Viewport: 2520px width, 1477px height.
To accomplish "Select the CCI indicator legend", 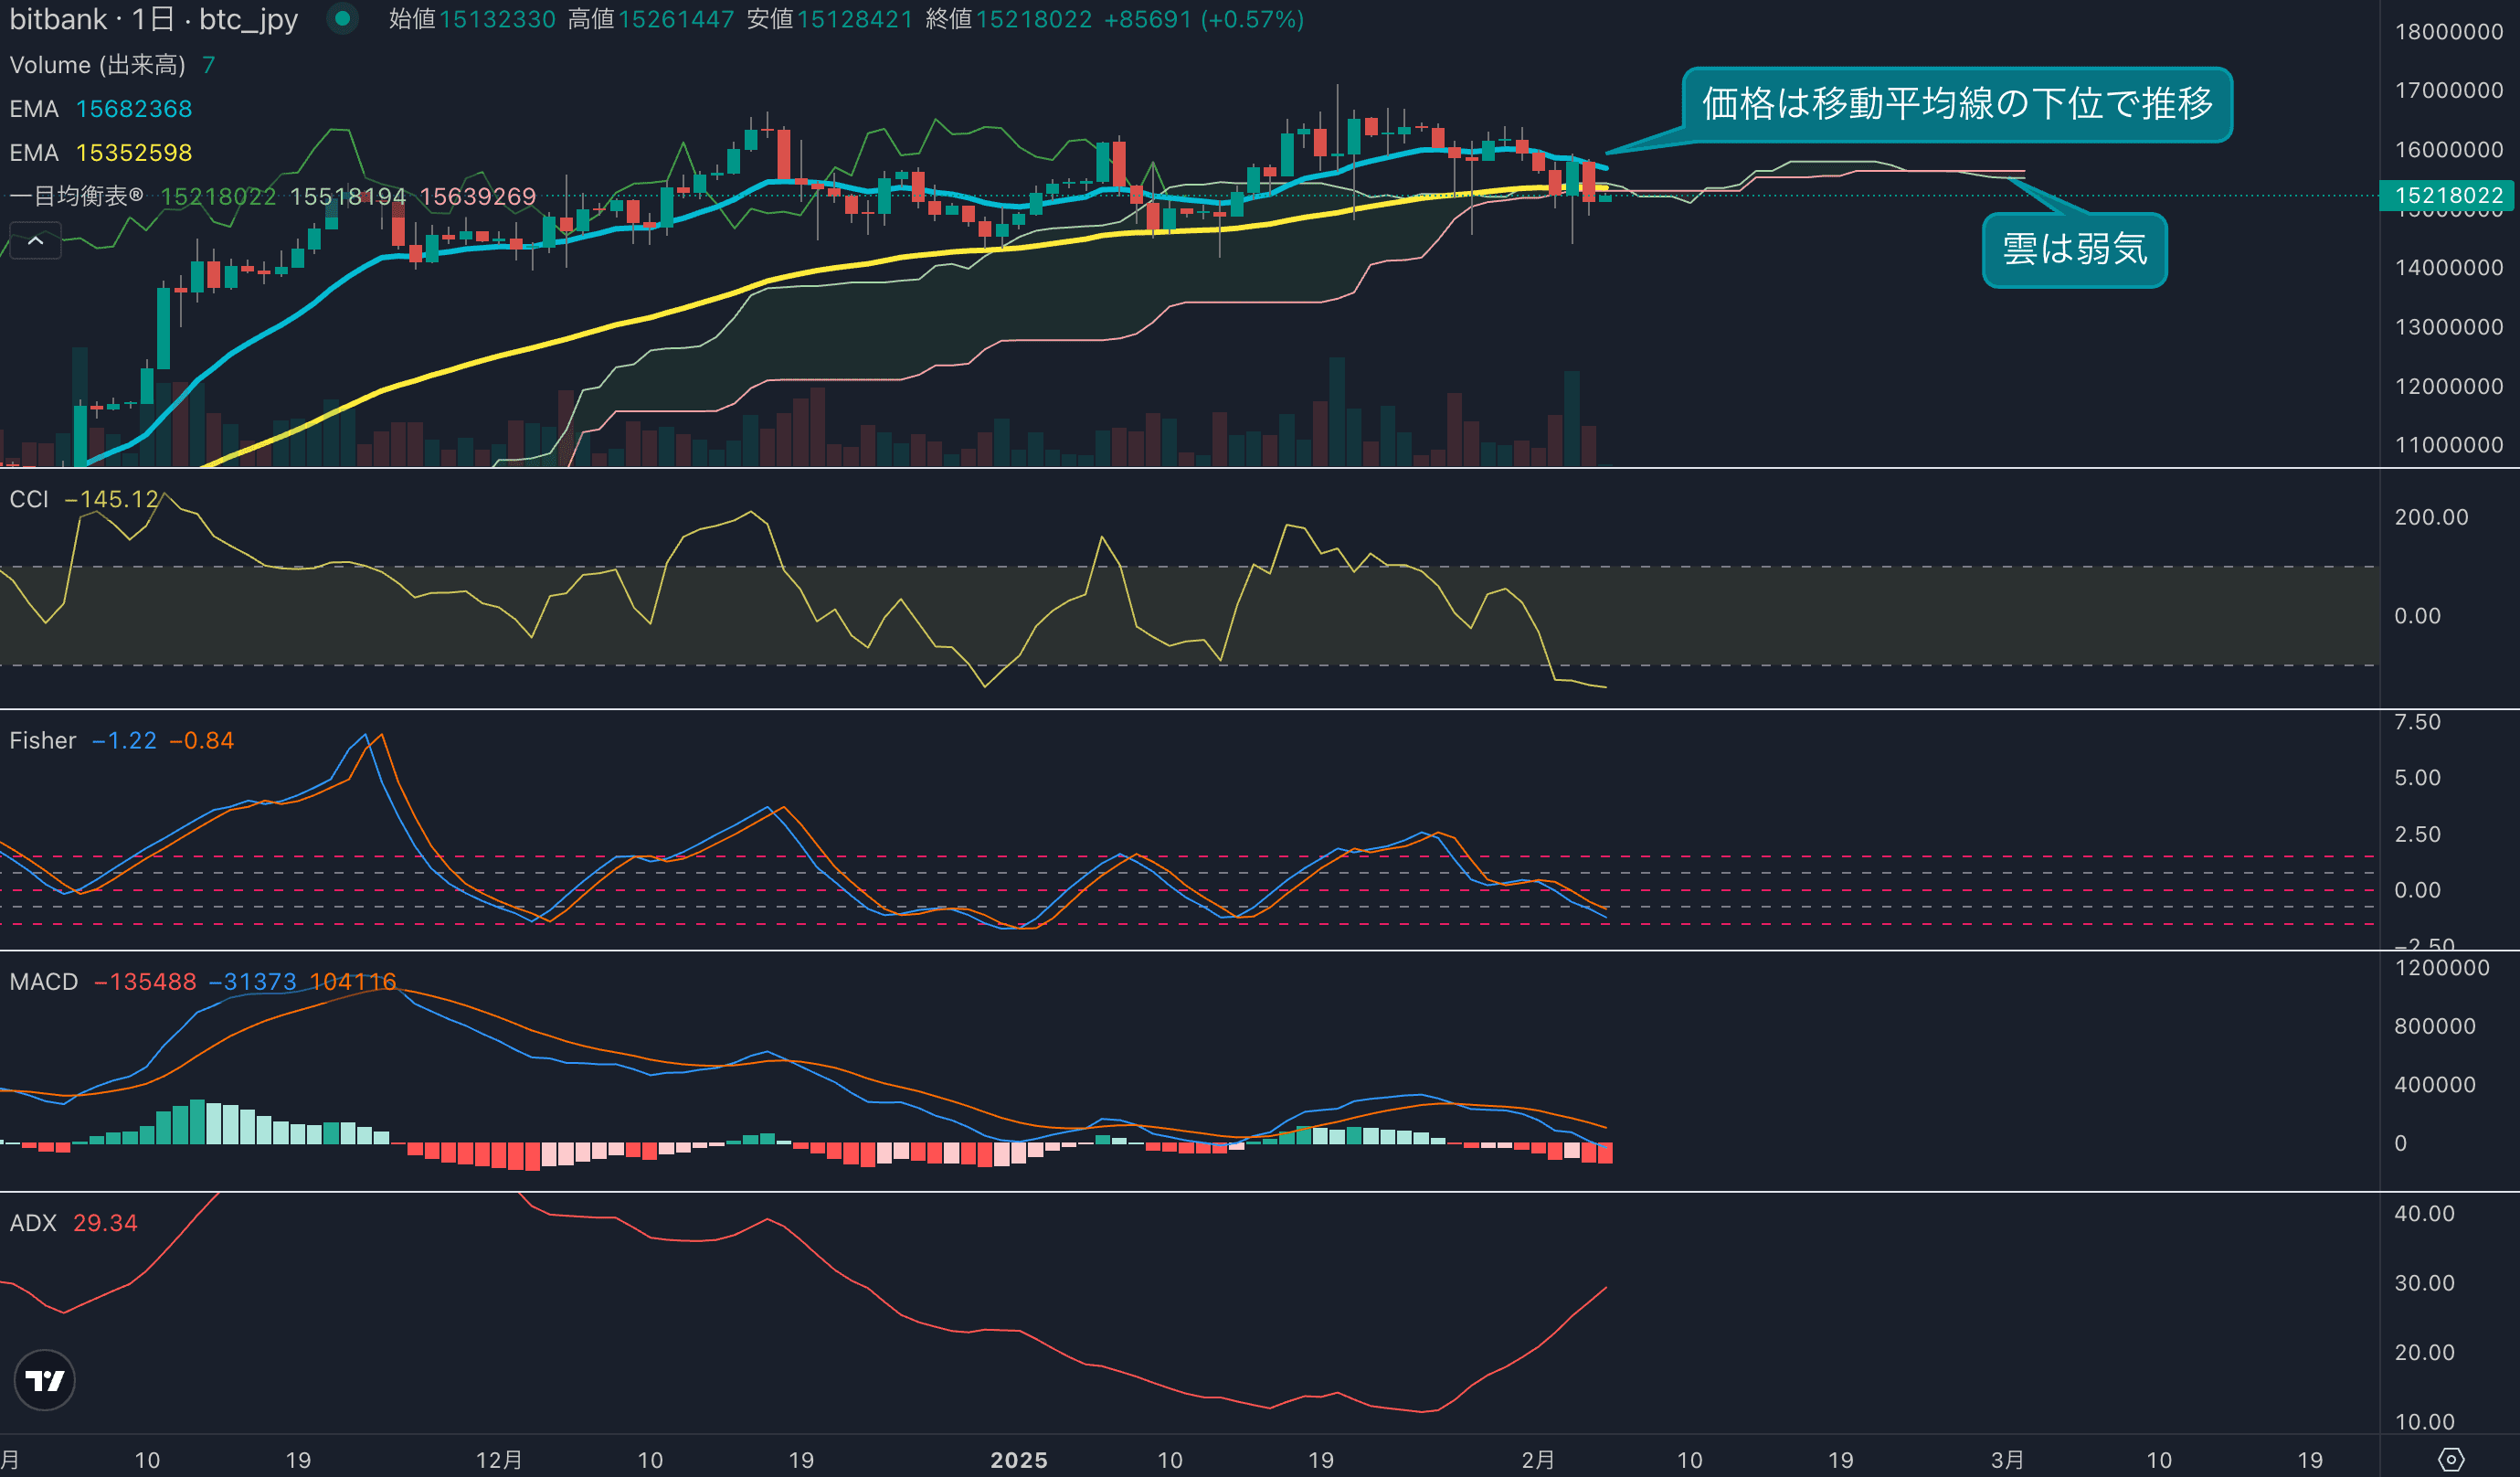I will [29, 499].
